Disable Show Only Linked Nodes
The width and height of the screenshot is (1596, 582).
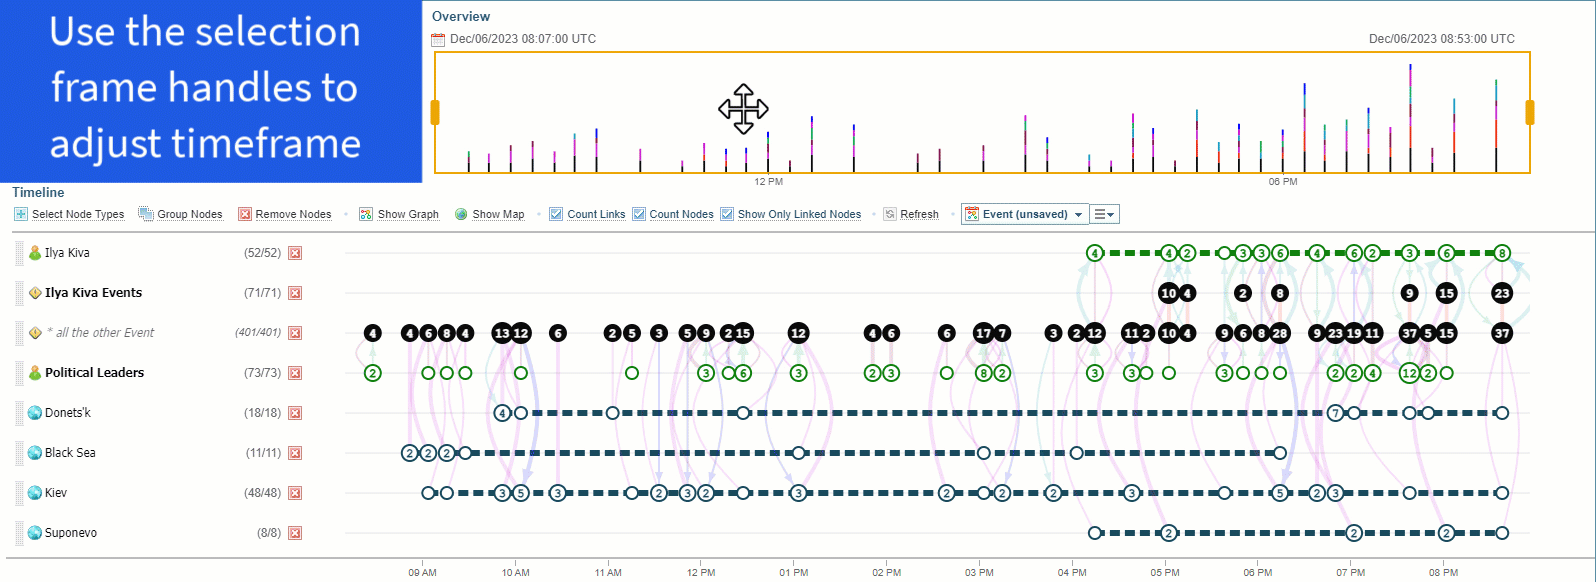(x=727, y=214)
